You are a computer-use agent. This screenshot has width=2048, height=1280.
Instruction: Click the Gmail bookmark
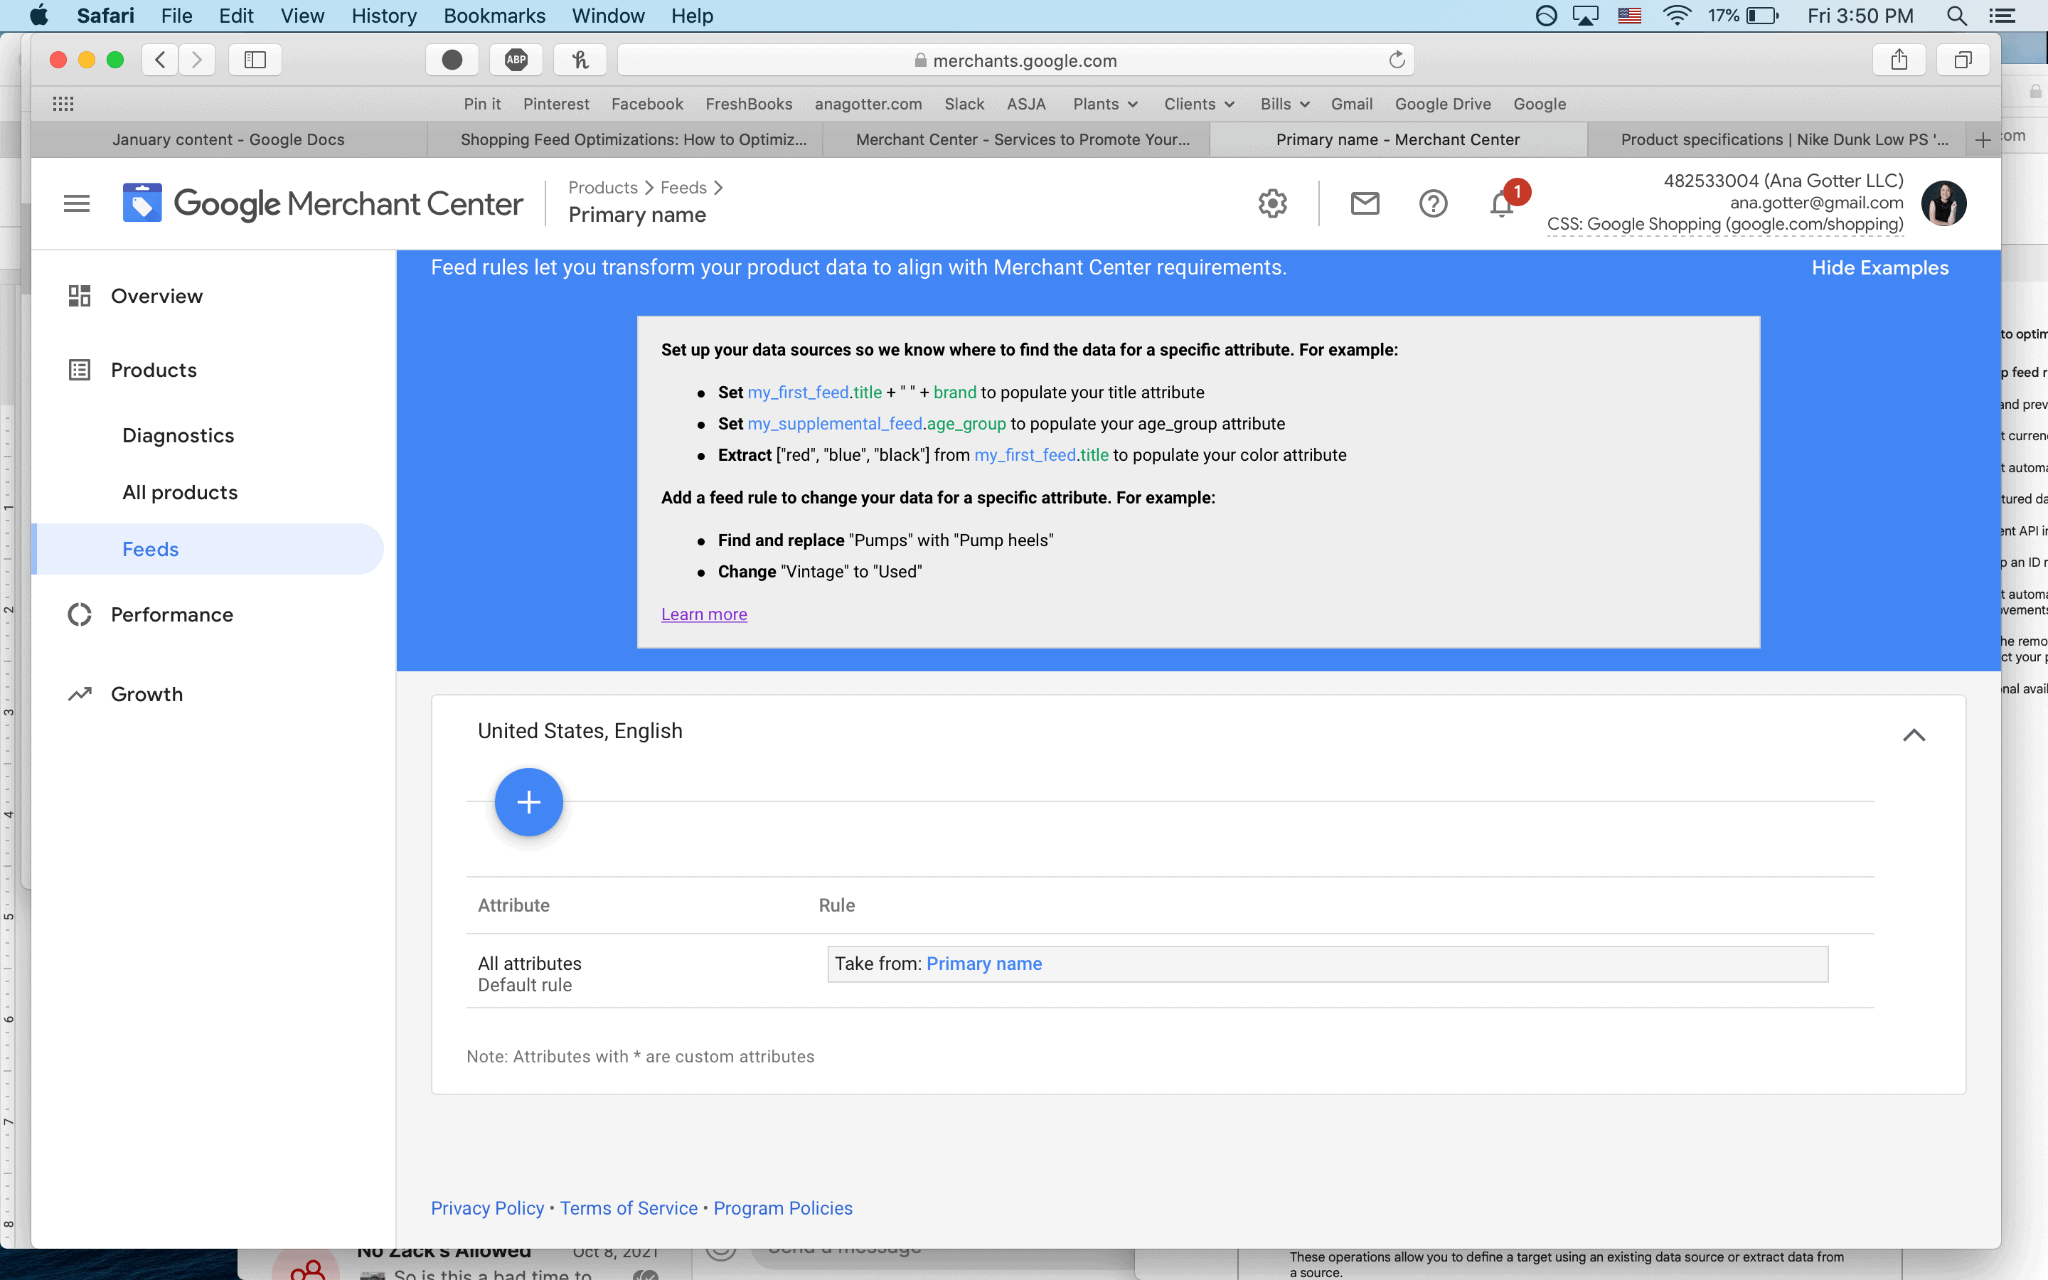point(1352,104)
